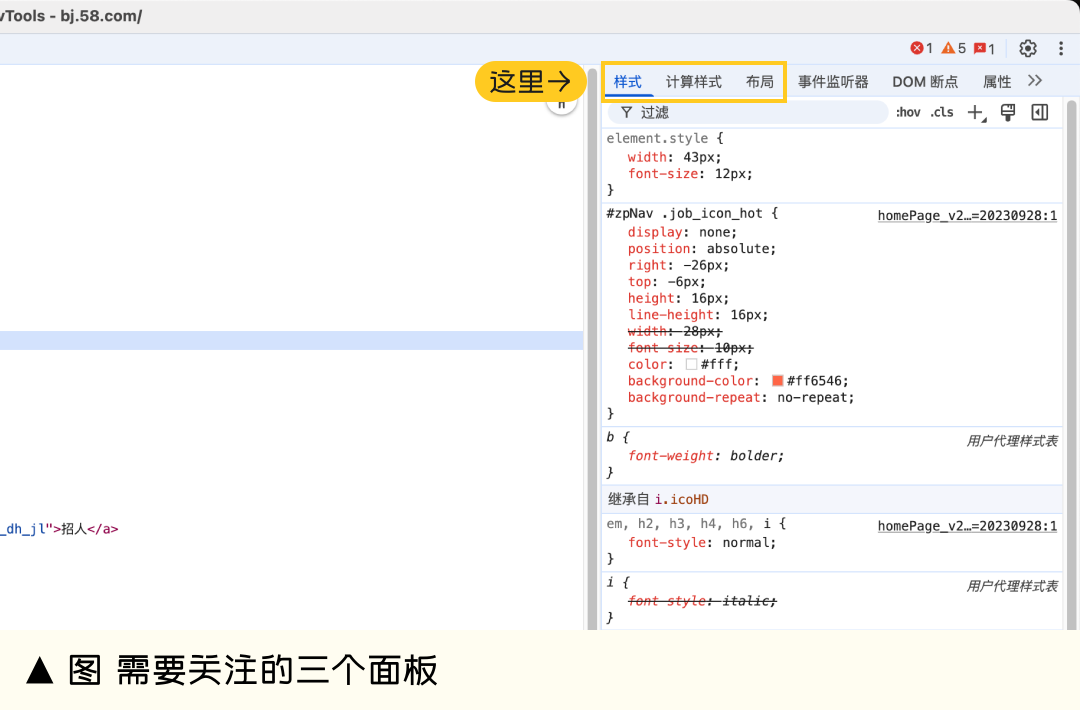
Task: Switch to the 布局 tab
Action: [x=760, y=82]
